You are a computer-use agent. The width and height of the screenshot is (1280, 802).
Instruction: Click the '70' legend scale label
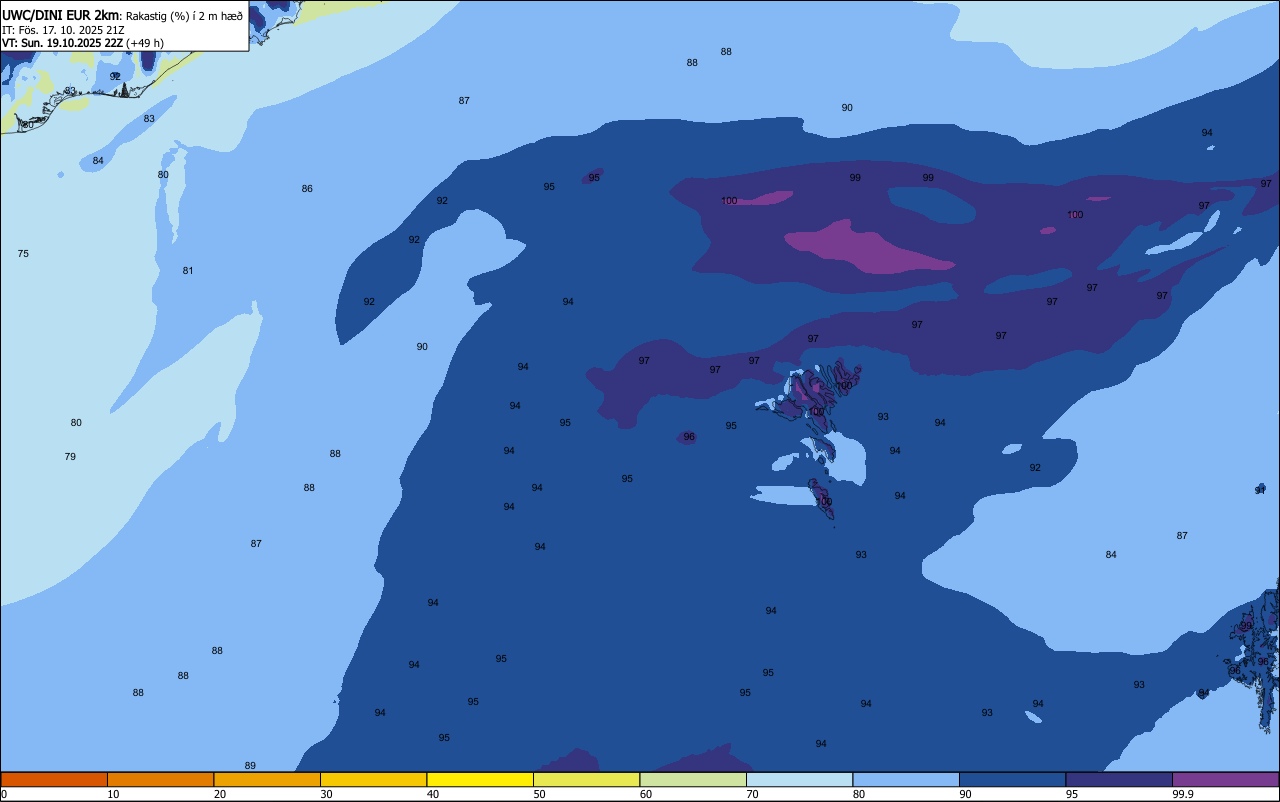coord(753,794)
